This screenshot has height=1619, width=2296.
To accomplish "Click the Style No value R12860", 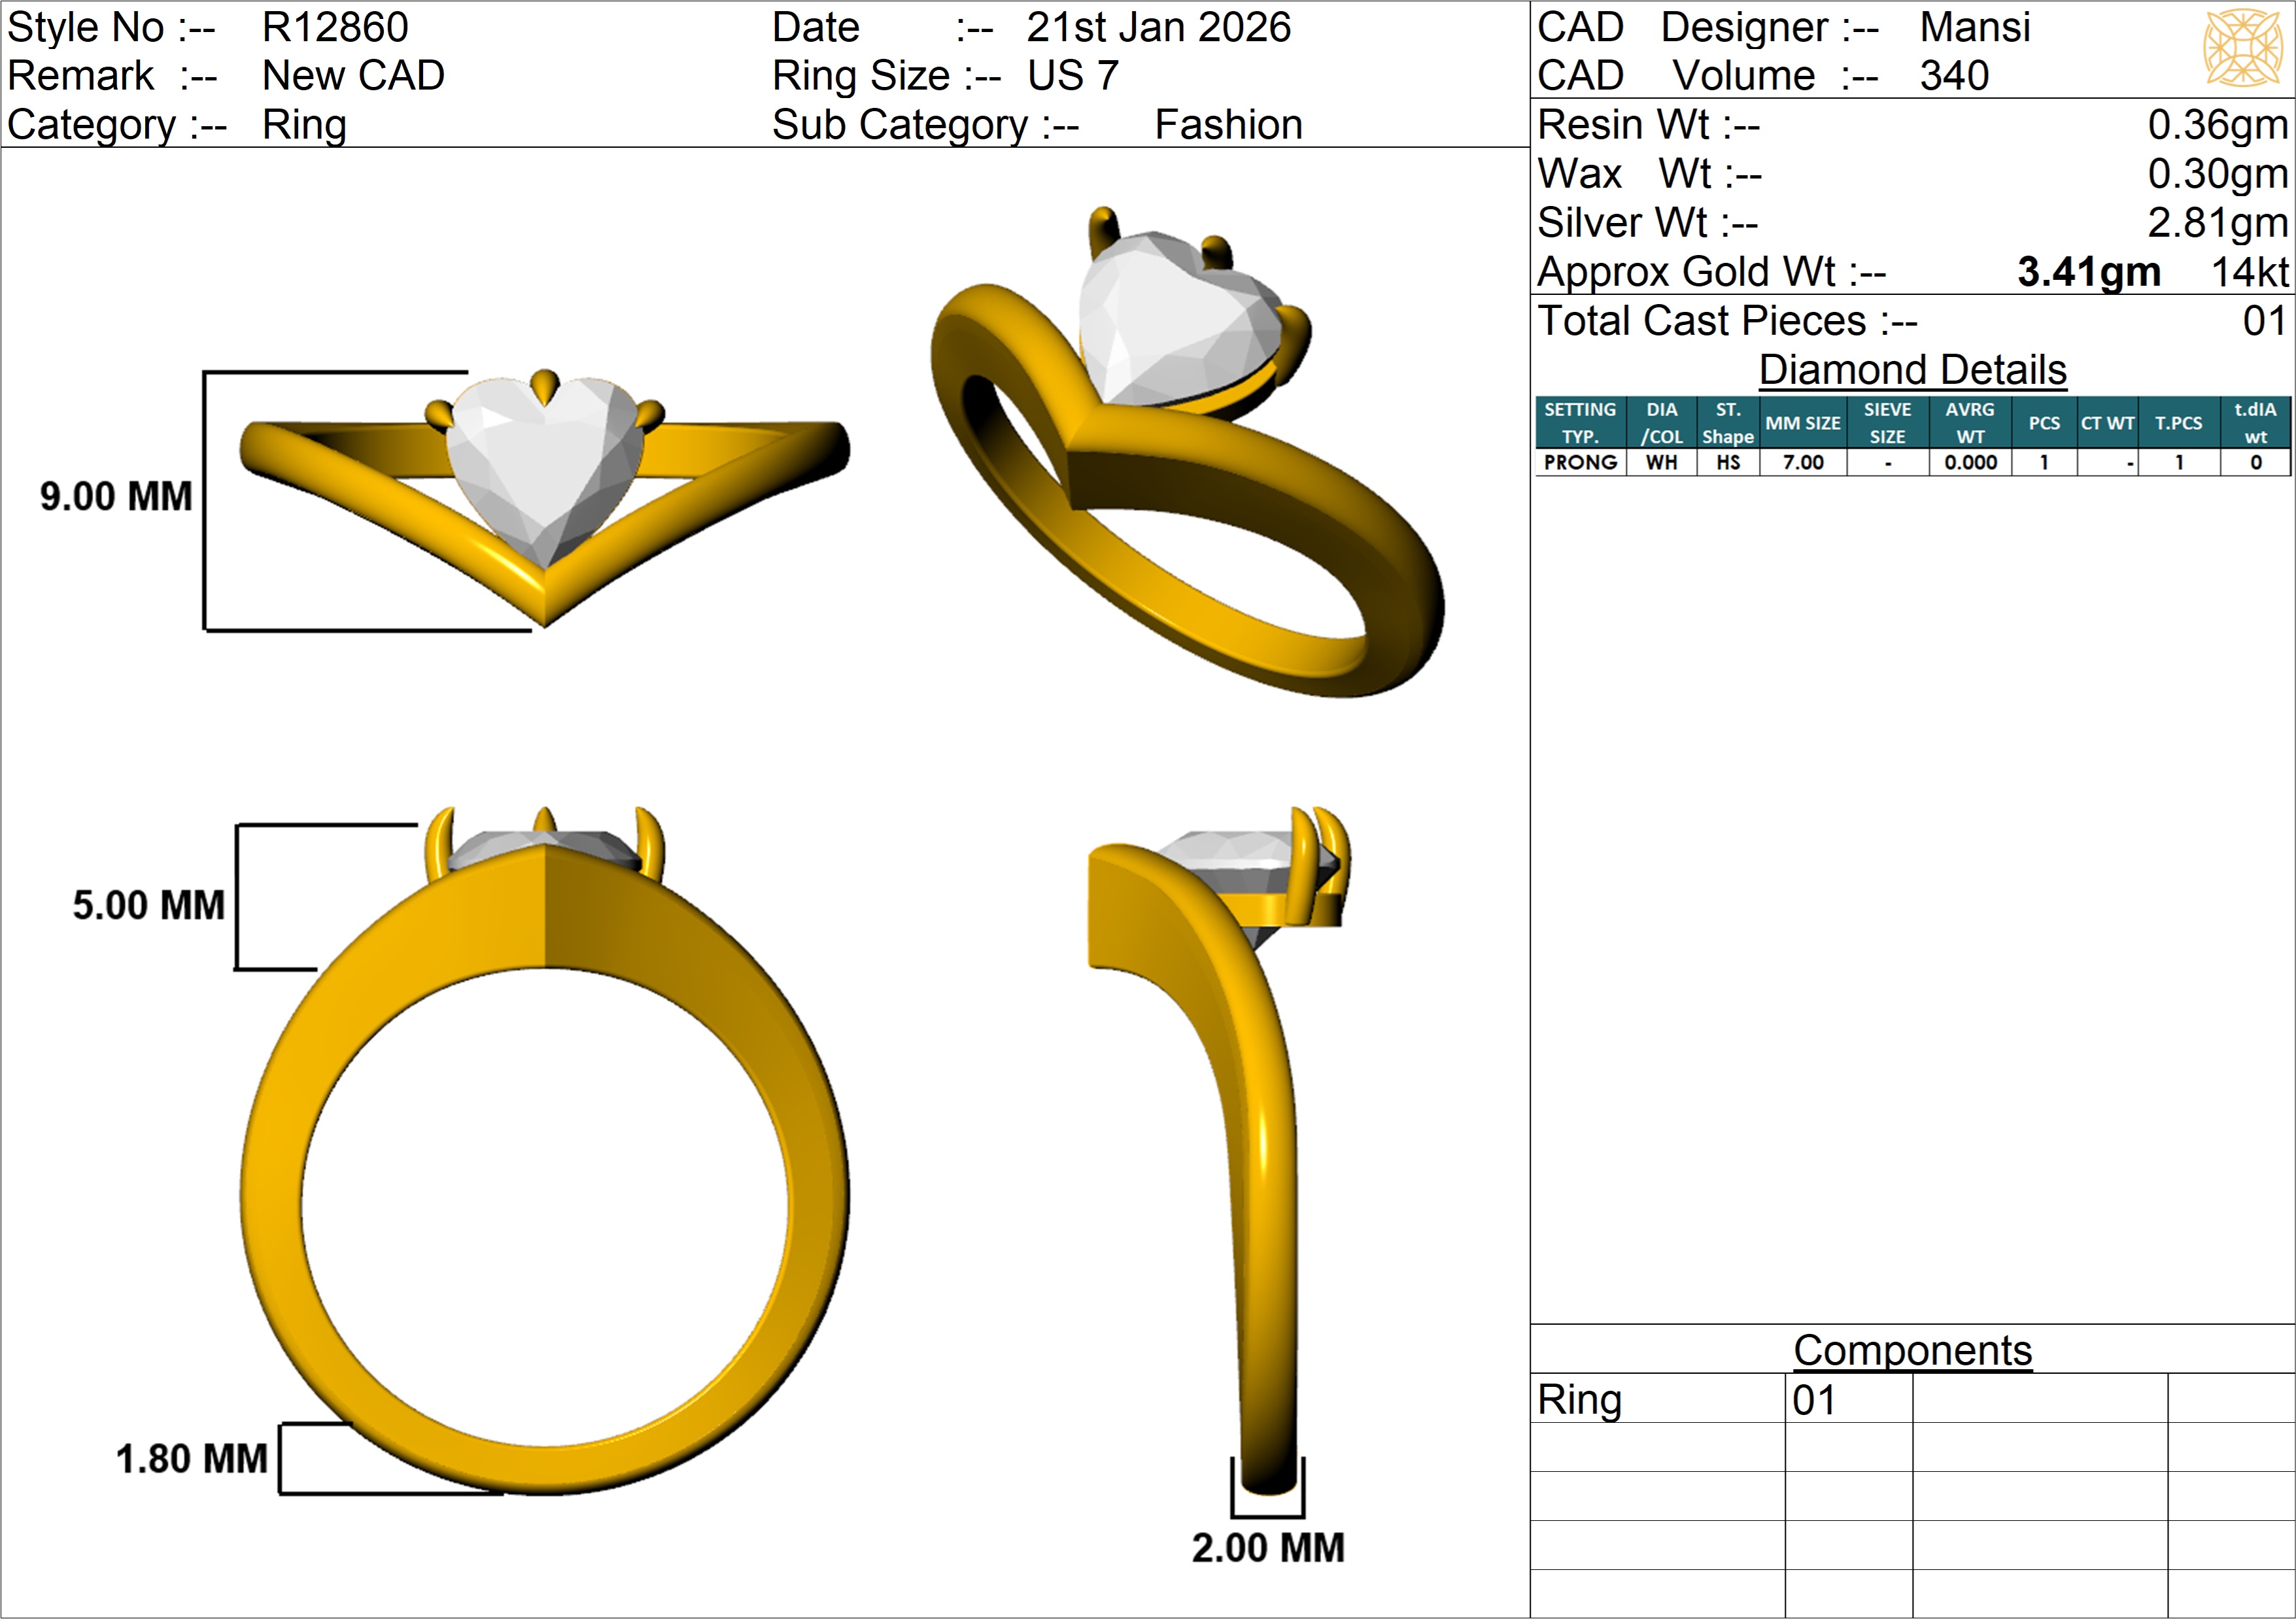I will pyautogui.click(x=335, y=27).
